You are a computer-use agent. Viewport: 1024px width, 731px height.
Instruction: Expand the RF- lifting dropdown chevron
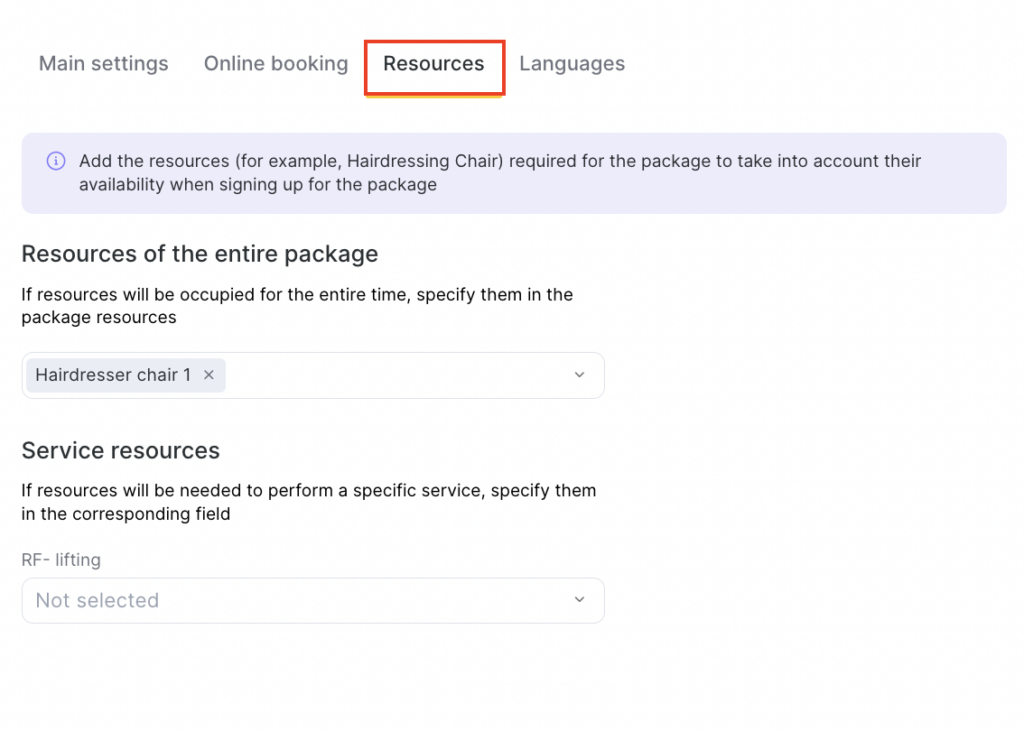click(579, 600)
